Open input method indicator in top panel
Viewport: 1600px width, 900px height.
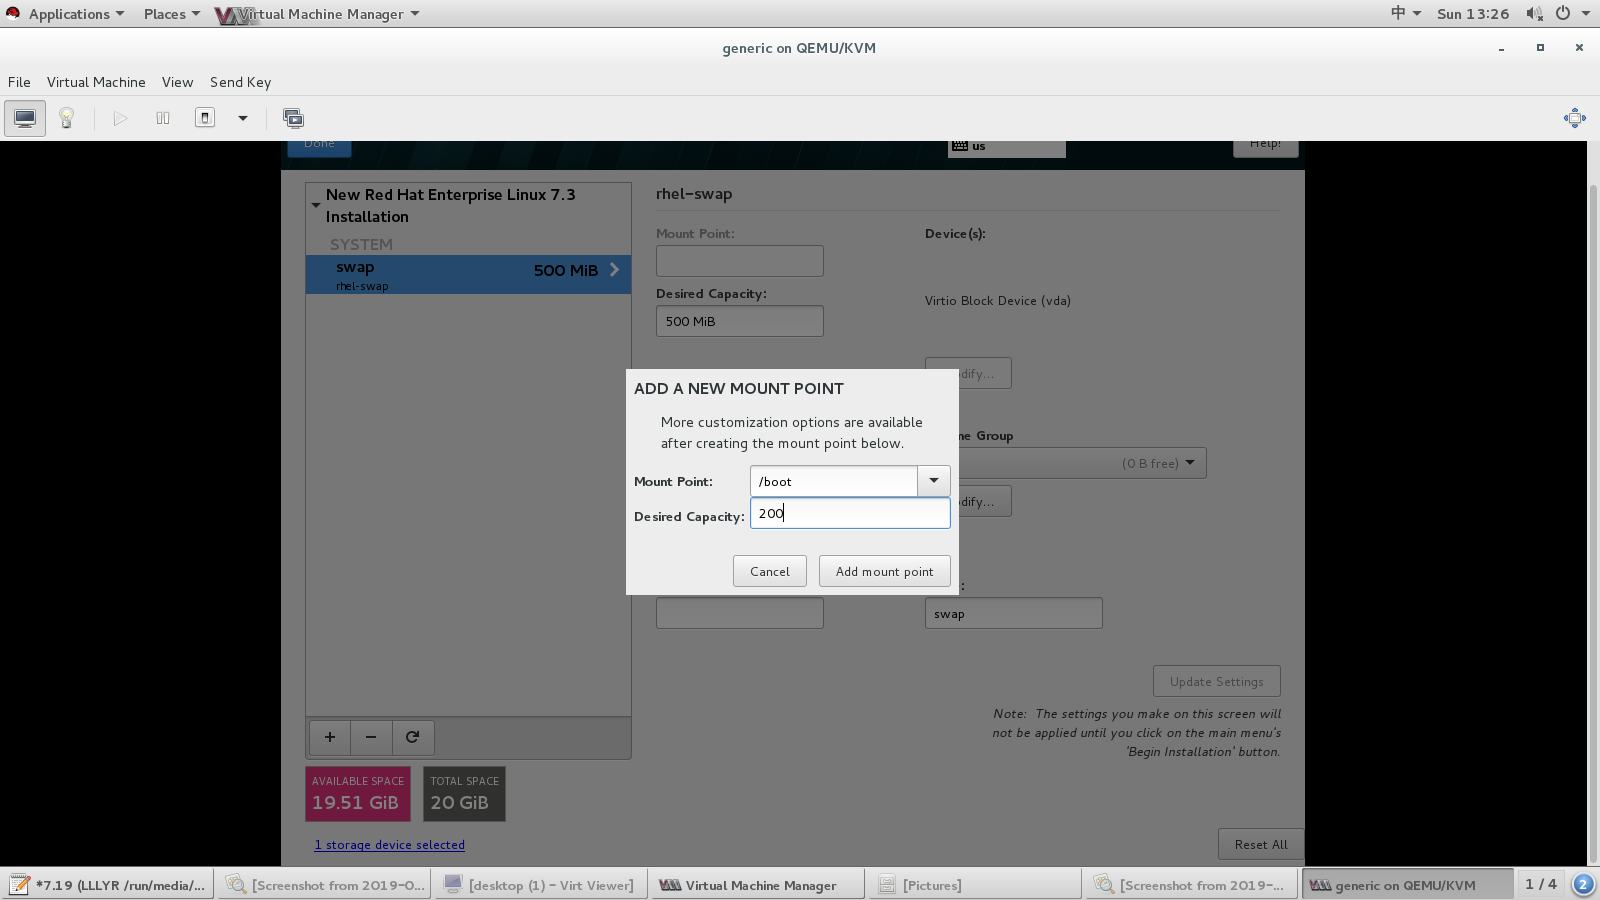coord(1405,13)
